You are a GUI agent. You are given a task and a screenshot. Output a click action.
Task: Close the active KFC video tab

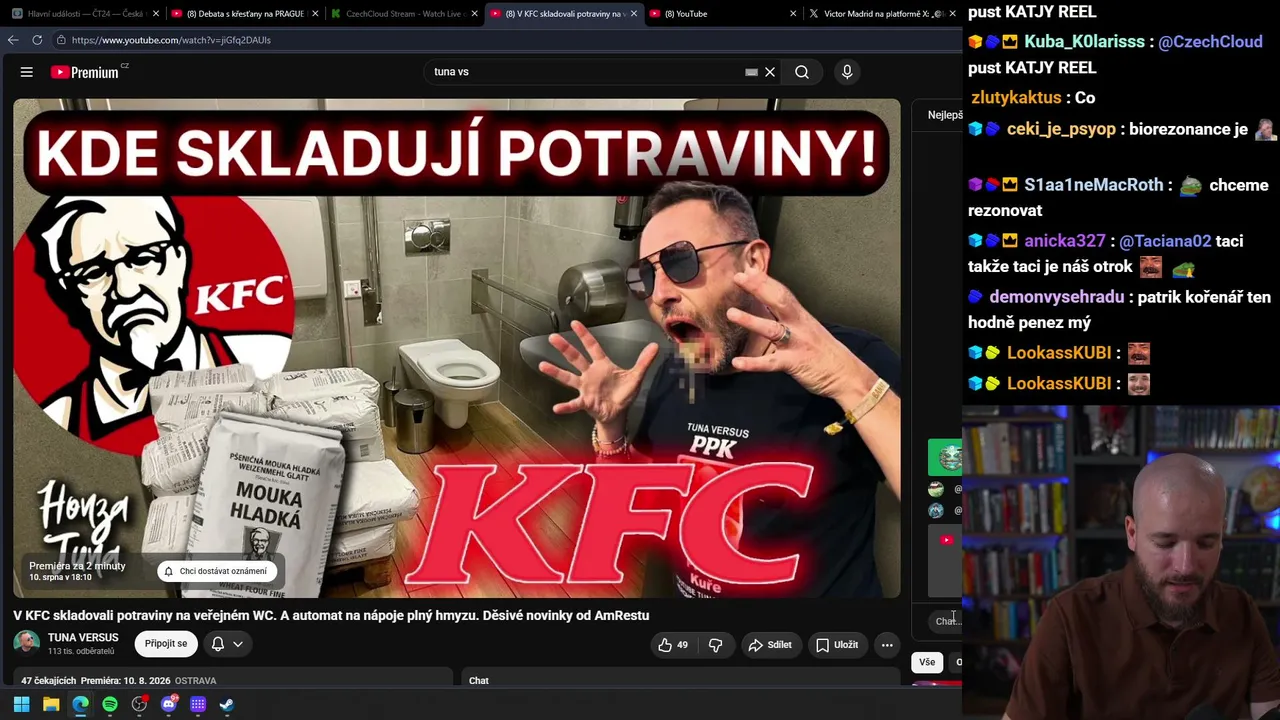(x=633, y=14)
